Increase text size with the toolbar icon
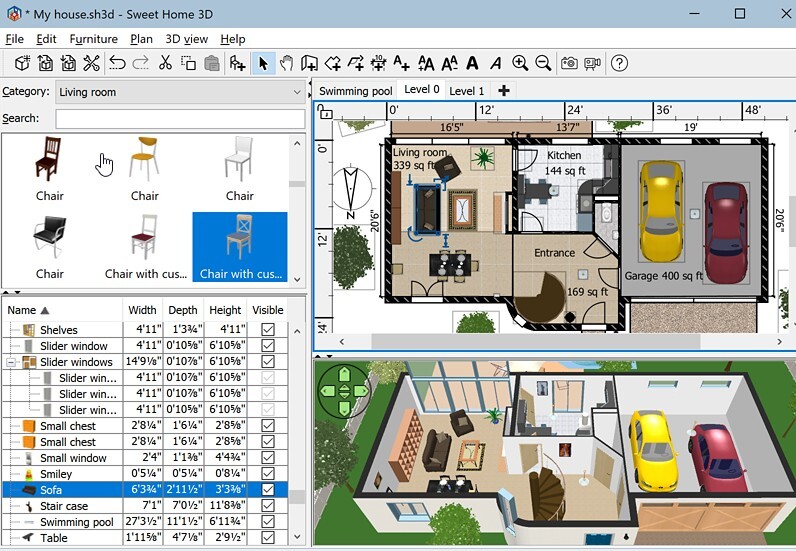 point(425,63)
